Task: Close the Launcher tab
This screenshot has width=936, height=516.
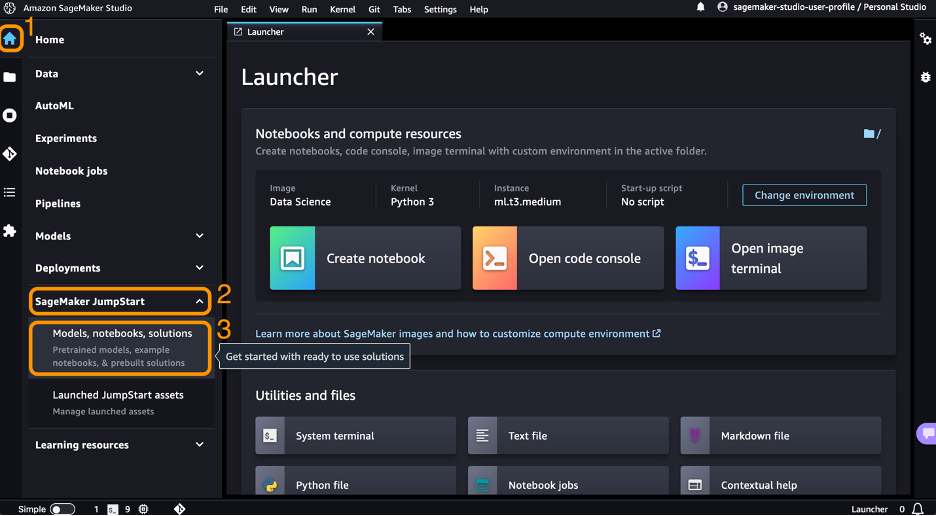Action: pyautogui.click(x=371, y=32)
